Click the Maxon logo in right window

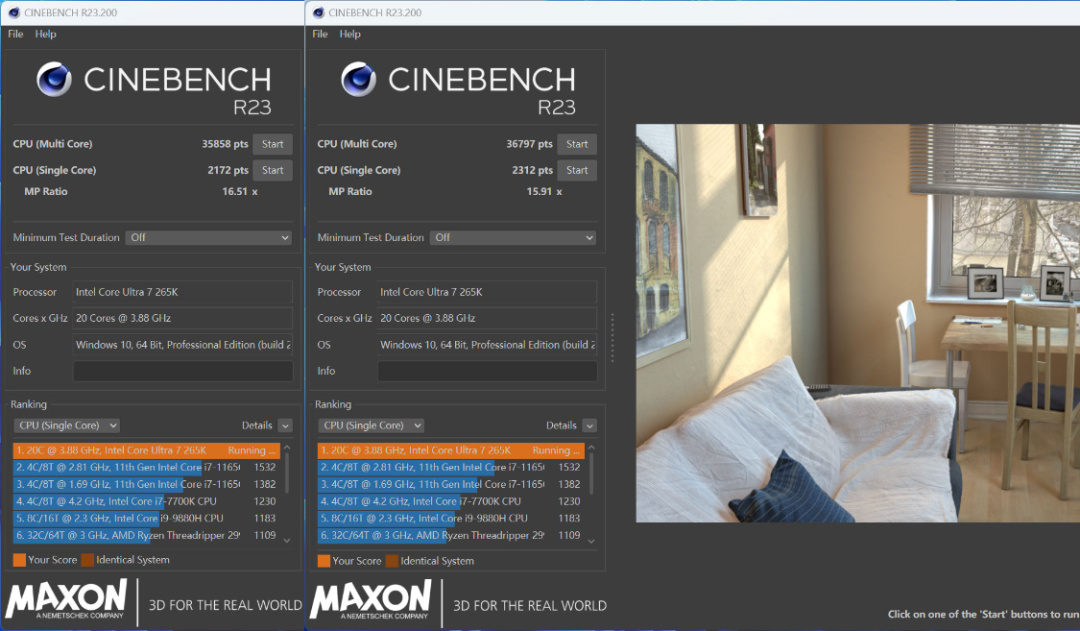coord(371,599)
